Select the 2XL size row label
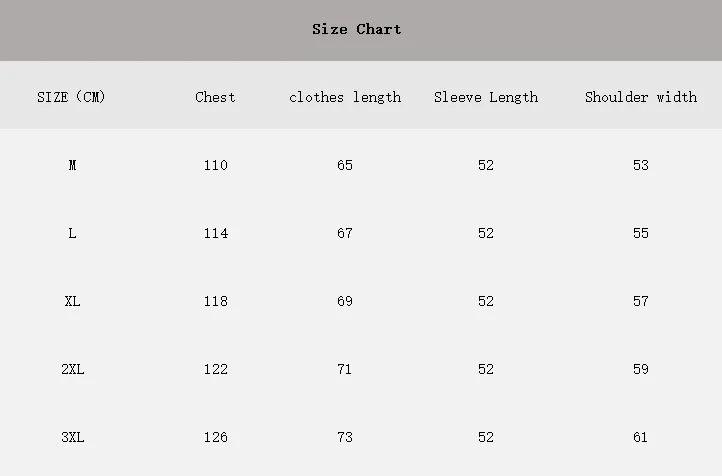722x476 pixels. click(x=72, y=369)
